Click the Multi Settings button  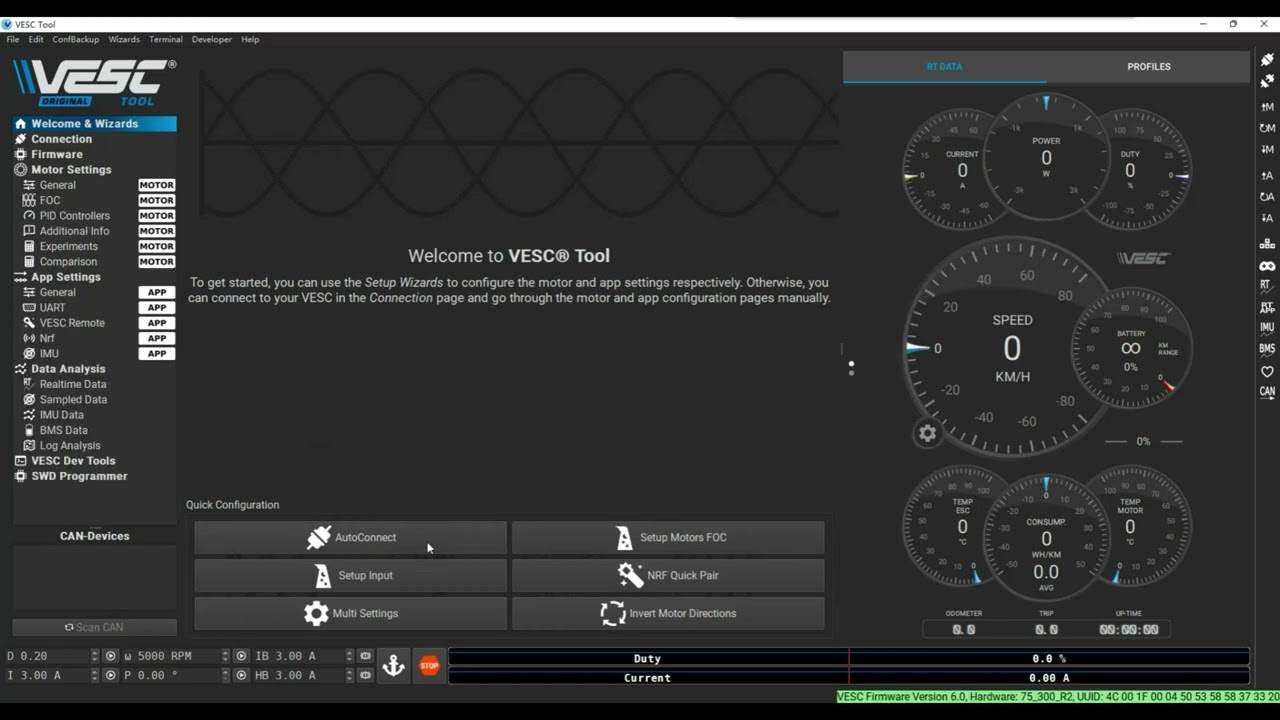click(351, 613)
